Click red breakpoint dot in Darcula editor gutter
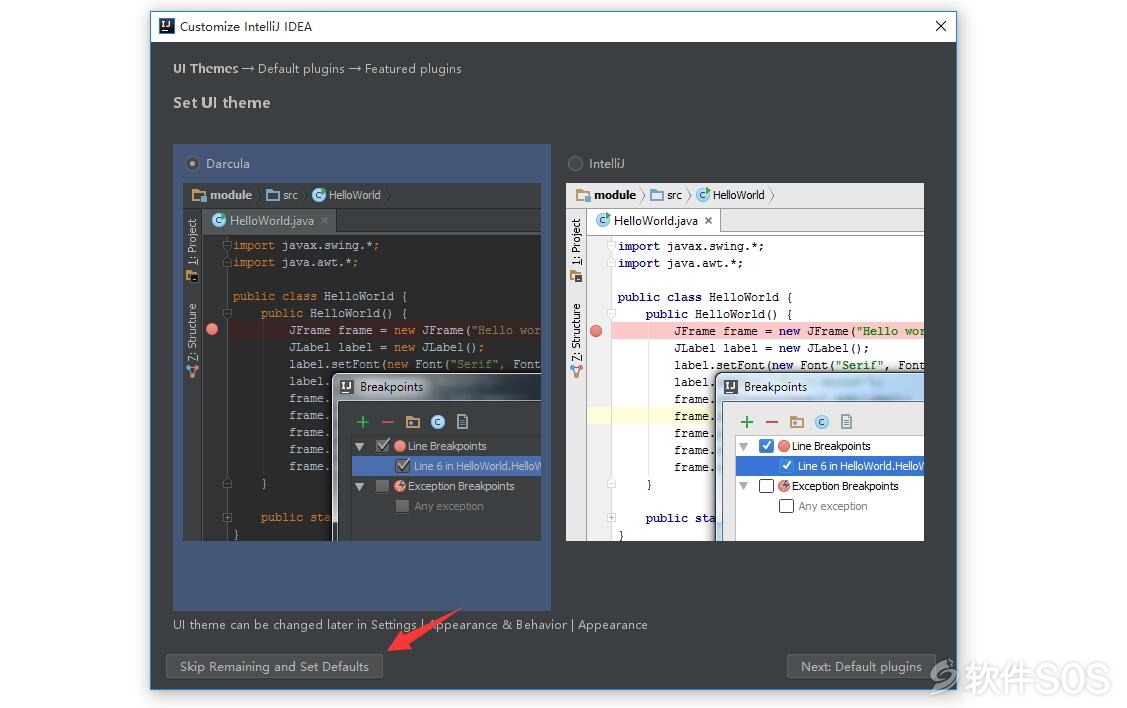This screenshot has height=708, width=1127. [212, 329]
